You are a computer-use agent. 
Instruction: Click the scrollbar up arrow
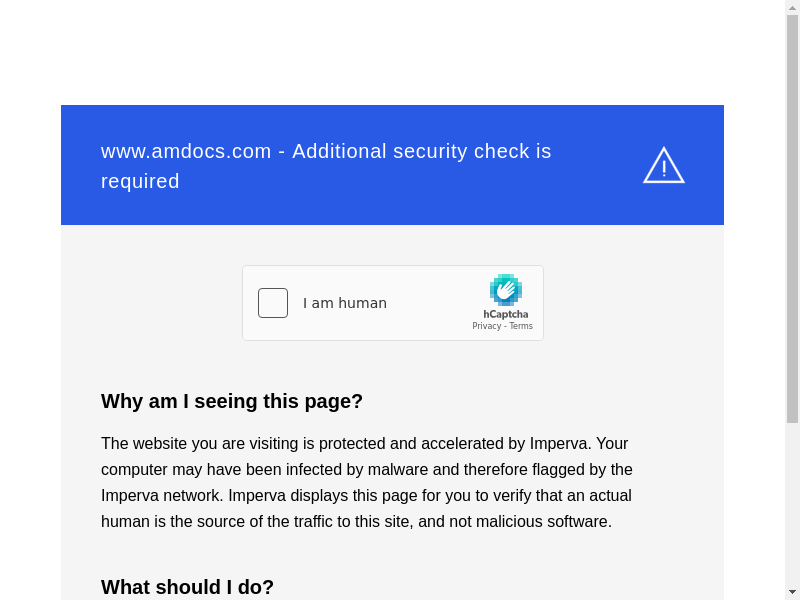pyautogui.click(x=792, y=7)
